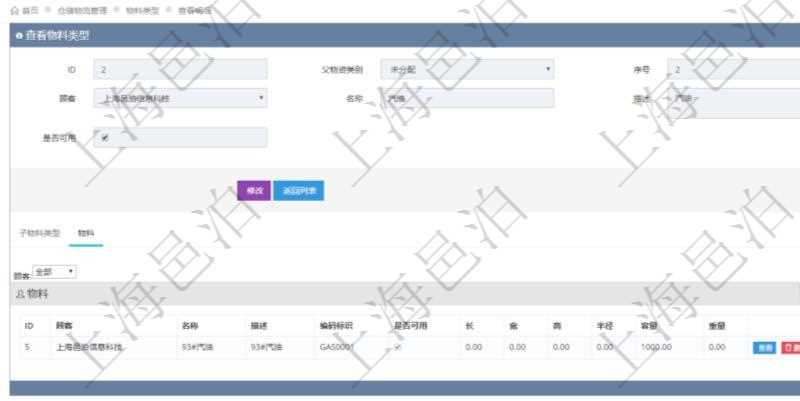The height and width of the screenshot is (401, 800).
Task: Click the 编码标识 column header
Action: point(337,325)
